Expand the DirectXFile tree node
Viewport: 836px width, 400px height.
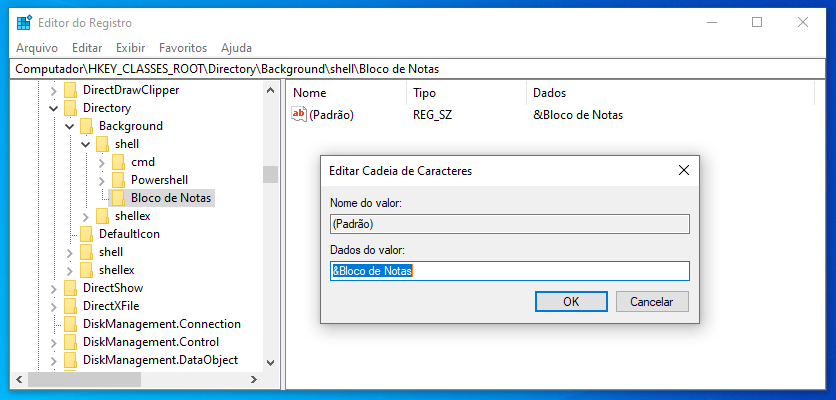pyautogui.click(x=53, y=306)
